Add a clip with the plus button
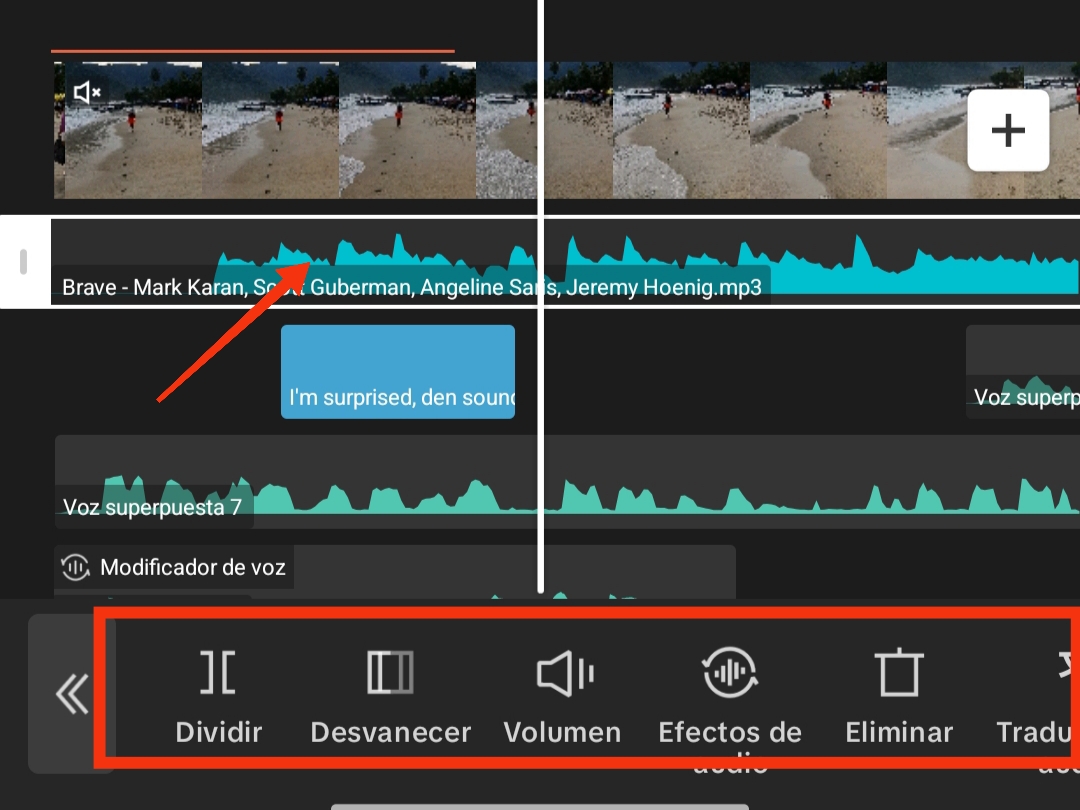This screenshot has width=1080, height=810. (x=1008, y=130)
